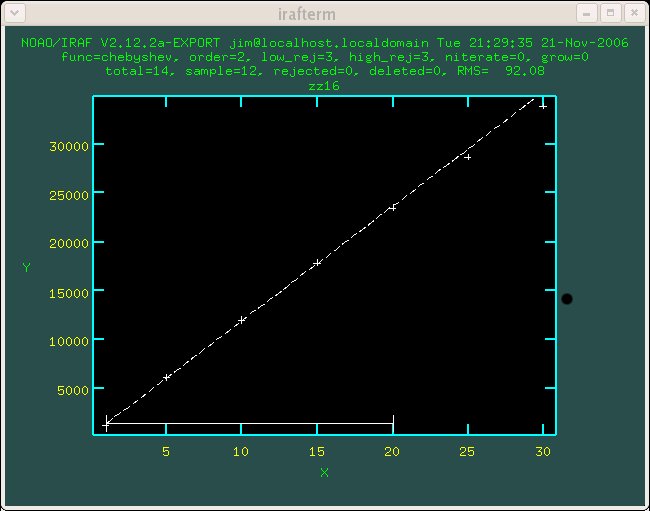
Task: Click the plot title zz16
Action: tap(324, 86)
